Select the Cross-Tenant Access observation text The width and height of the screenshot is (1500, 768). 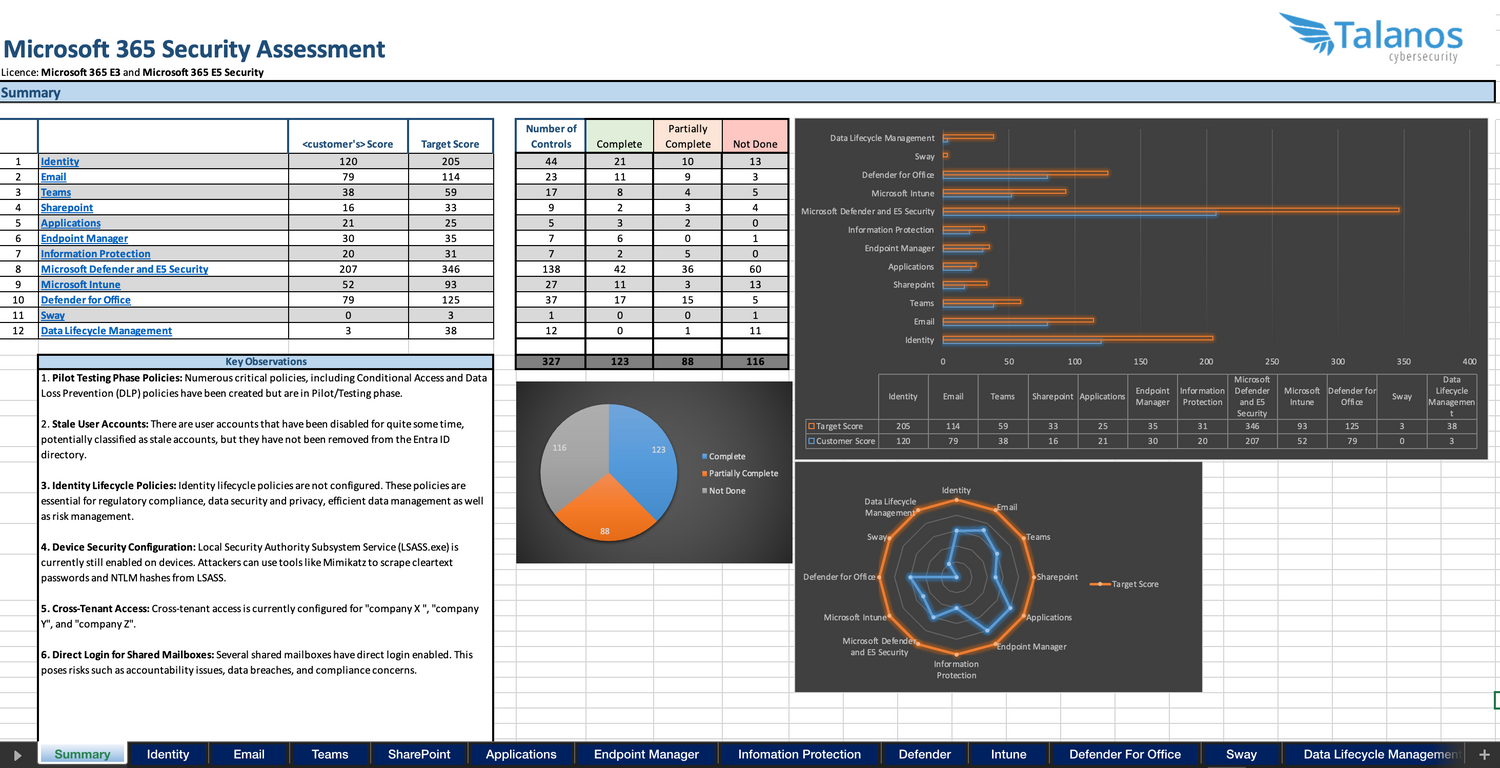click(x=260, y=616)
